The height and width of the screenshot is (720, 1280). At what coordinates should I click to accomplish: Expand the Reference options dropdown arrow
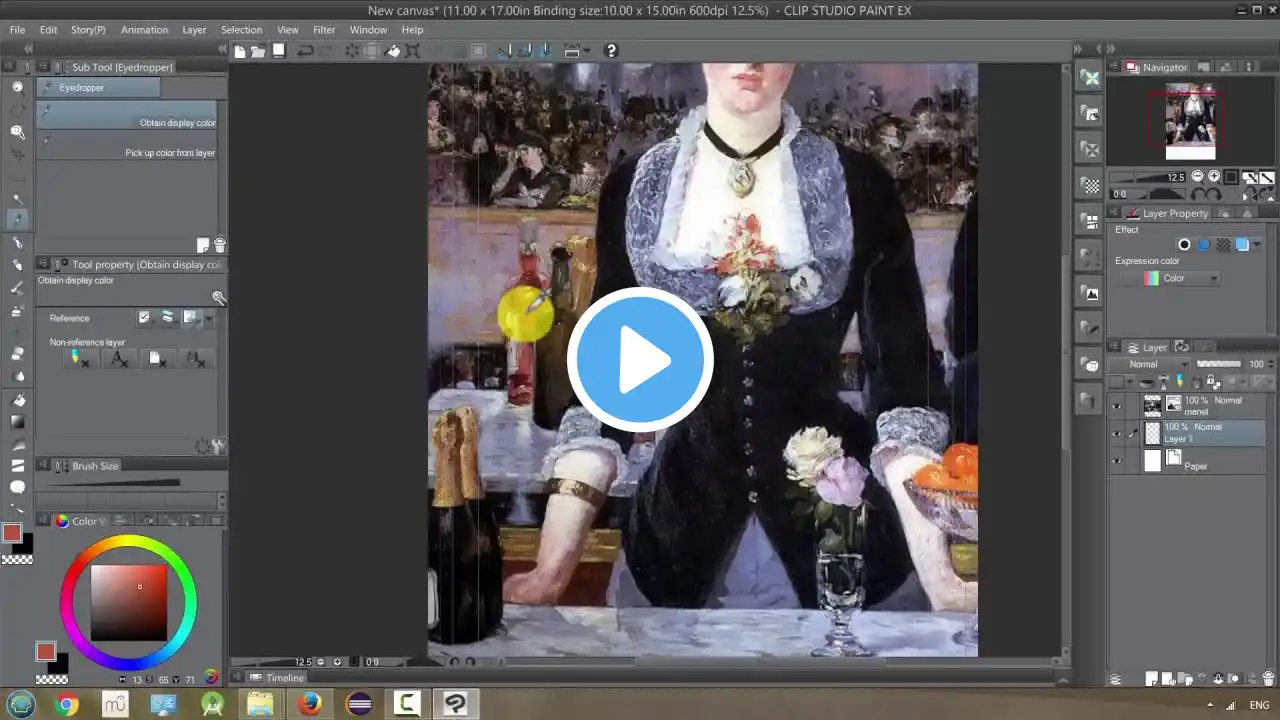(x=209, y=318)
